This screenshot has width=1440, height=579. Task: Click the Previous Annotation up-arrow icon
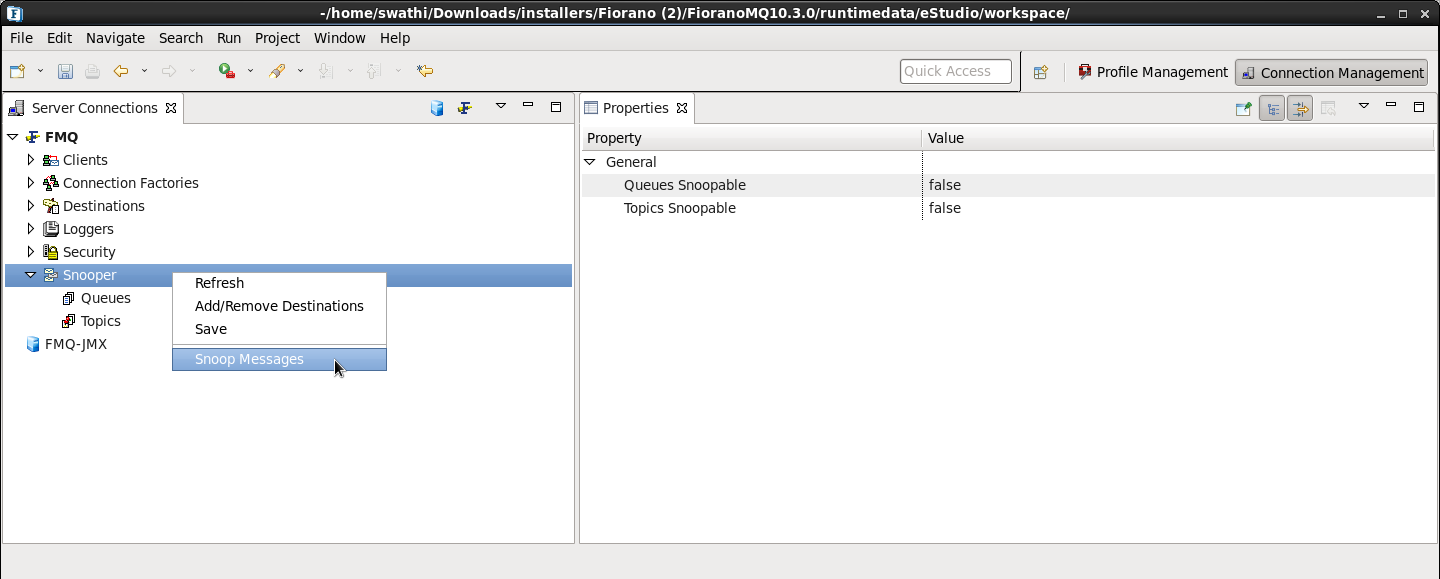(372, 71)
